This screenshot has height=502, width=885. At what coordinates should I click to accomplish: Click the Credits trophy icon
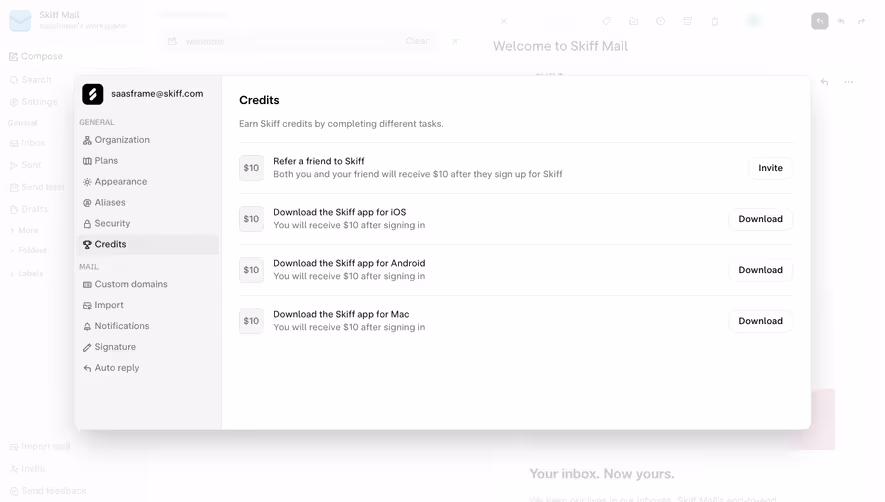point(87,245)
